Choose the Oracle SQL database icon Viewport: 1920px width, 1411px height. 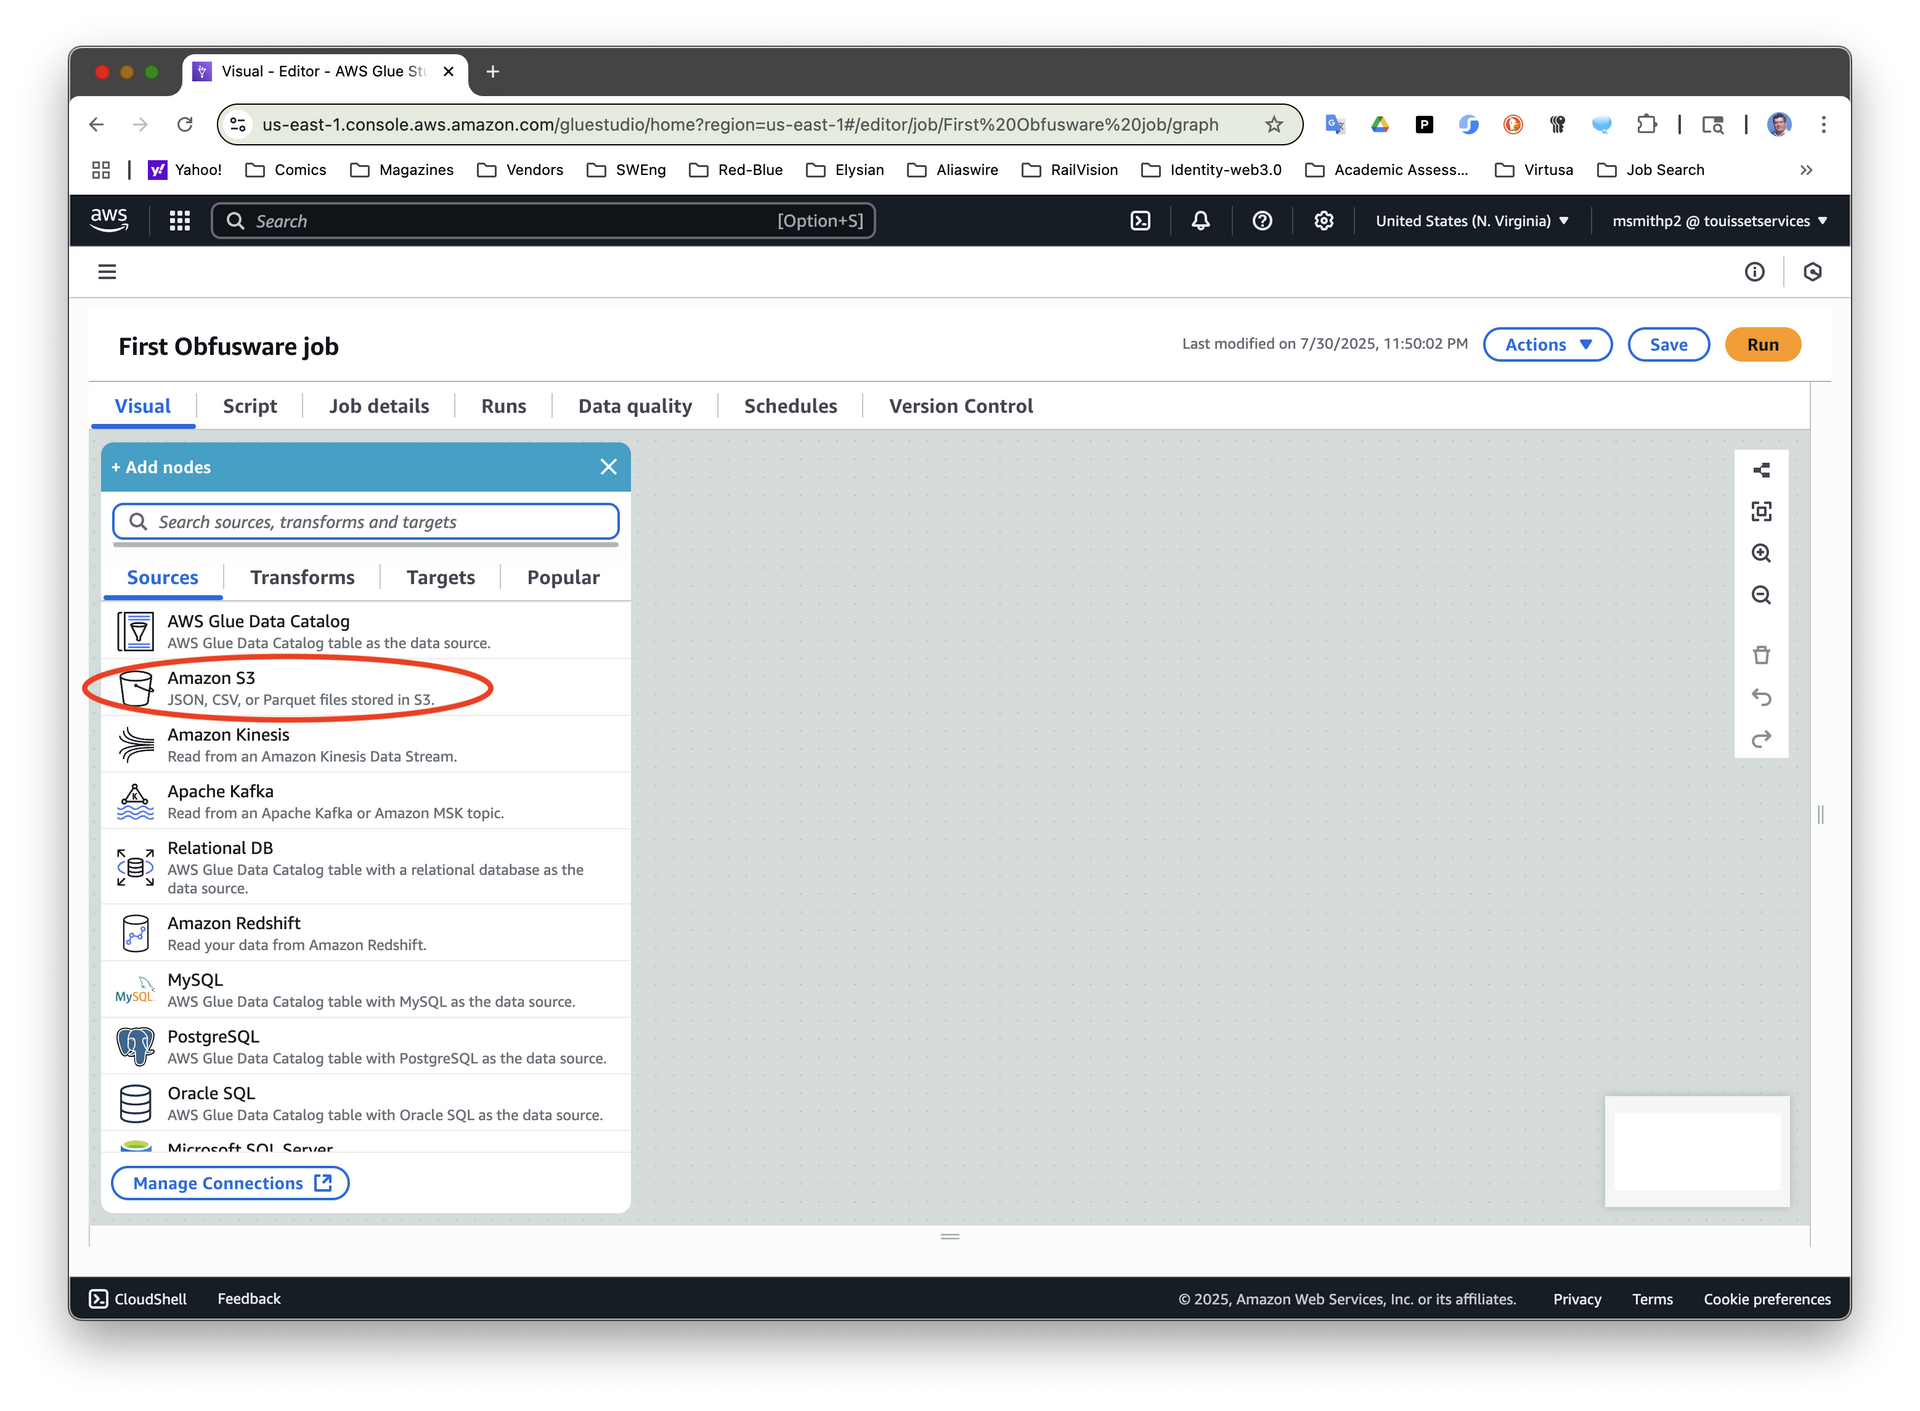coord(135,1104)
